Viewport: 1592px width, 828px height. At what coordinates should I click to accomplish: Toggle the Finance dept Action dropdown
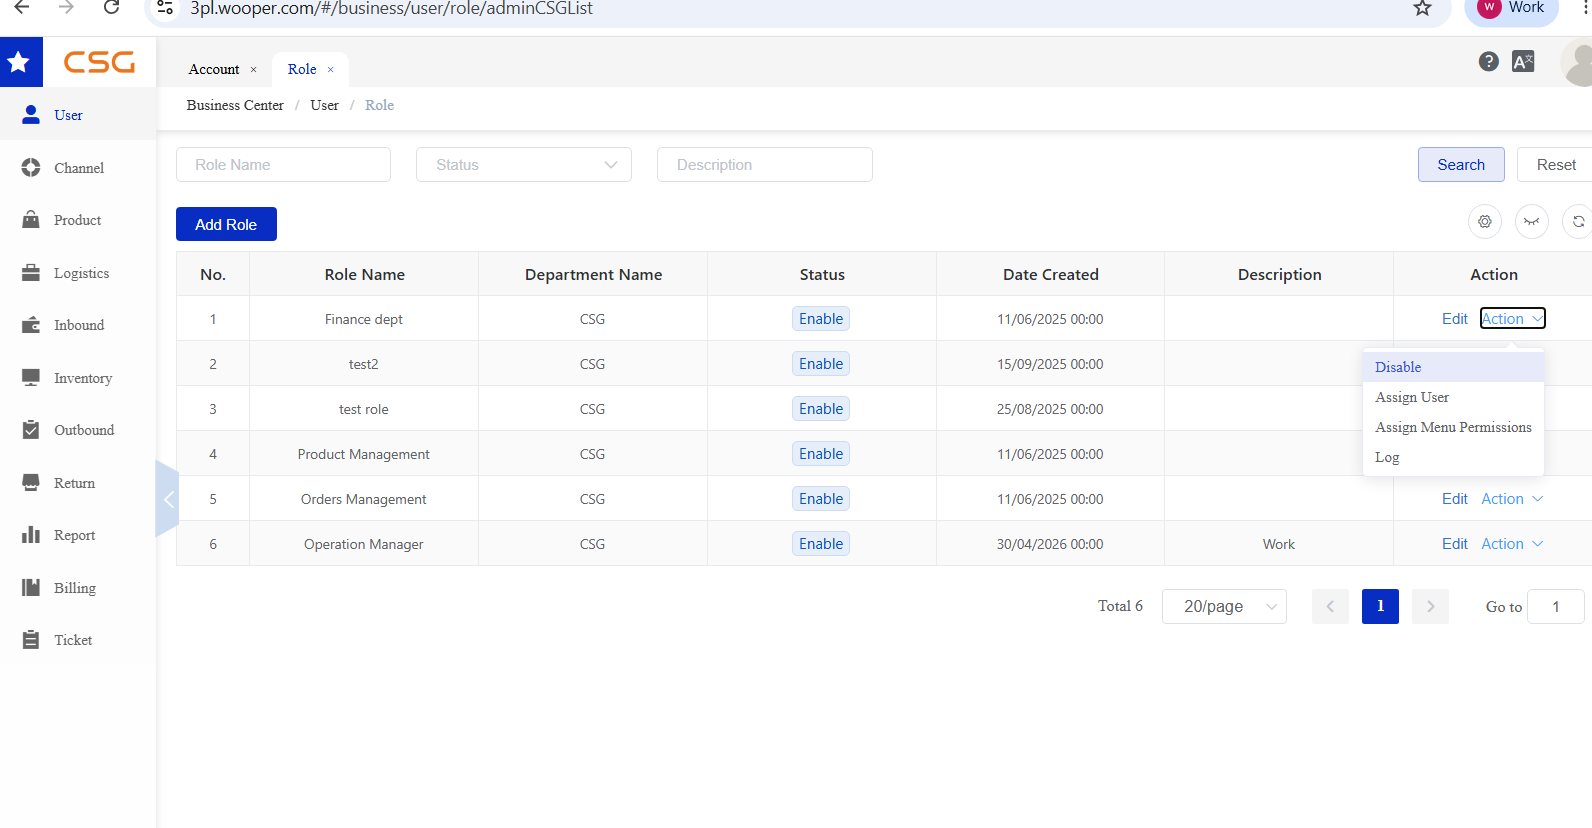[1513, 319]
